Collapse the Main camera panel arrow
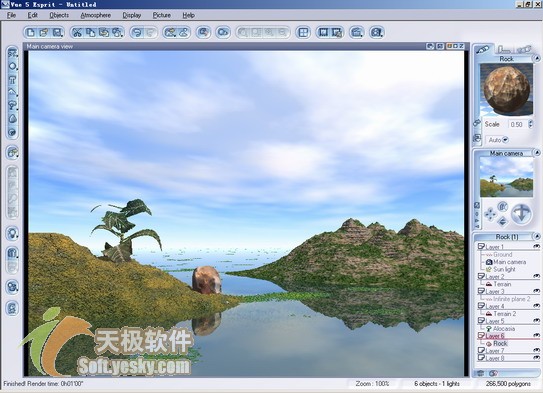 [537, 152]
